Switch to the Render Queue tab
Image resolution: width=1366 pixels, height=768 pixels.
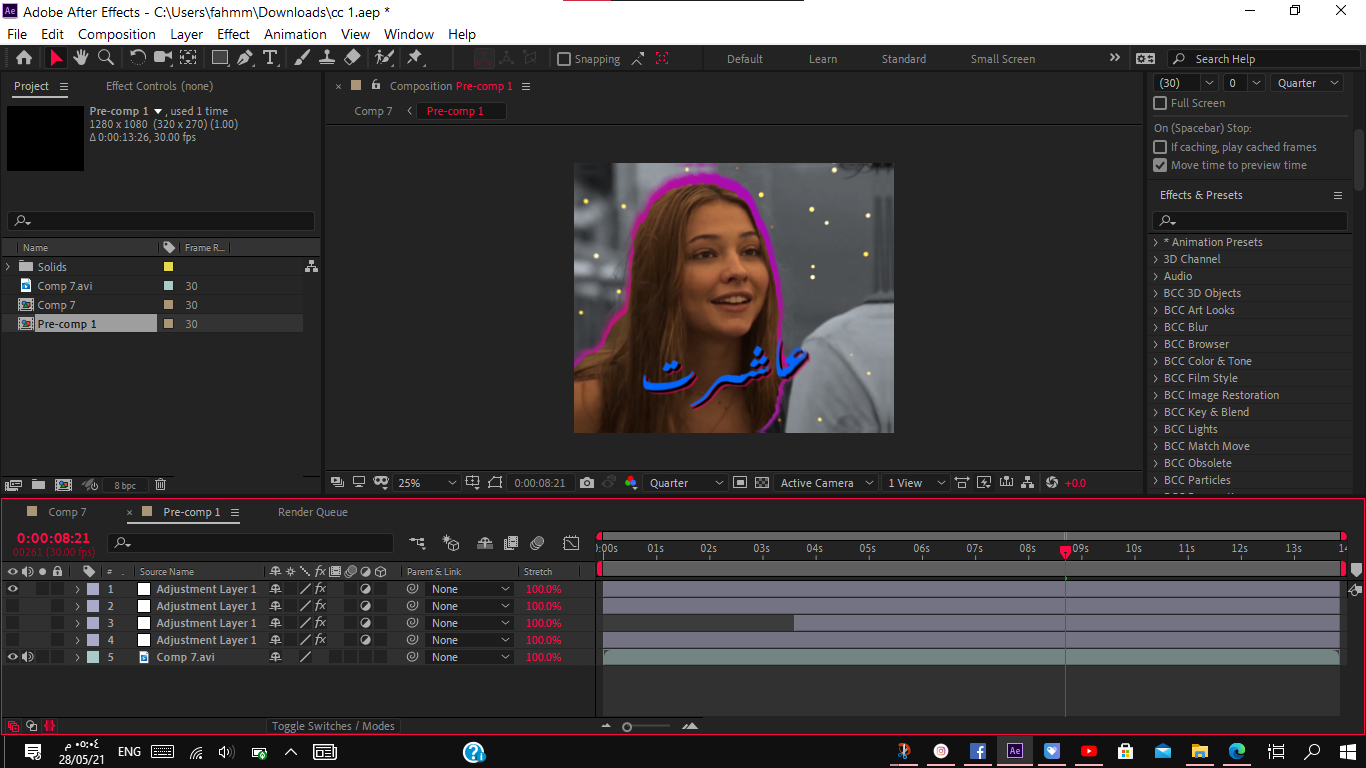click(312, 512)
